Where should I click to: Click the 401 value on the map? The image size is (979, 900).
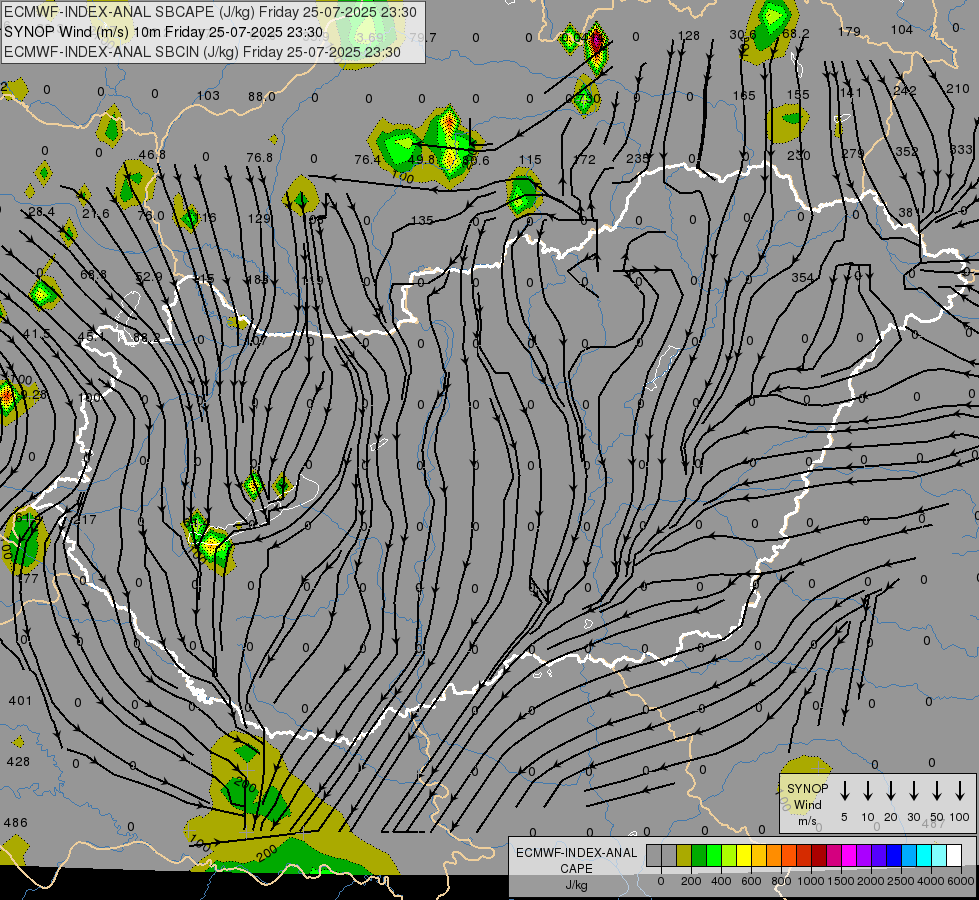tap(20, 701)
